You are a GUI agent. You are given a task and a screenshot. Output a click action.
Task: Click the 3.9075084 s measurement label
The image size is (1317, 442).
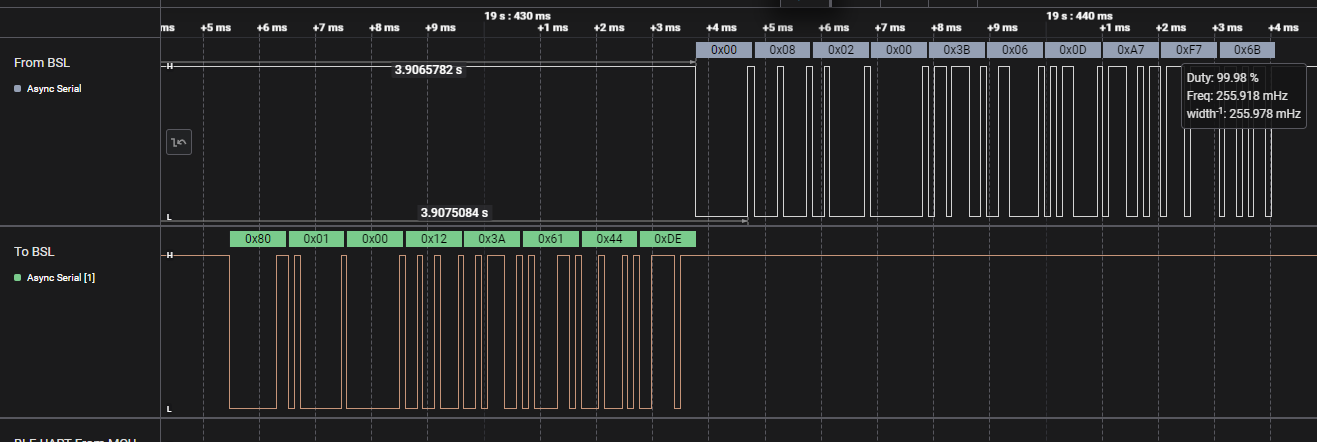click(x=455, y=212)
